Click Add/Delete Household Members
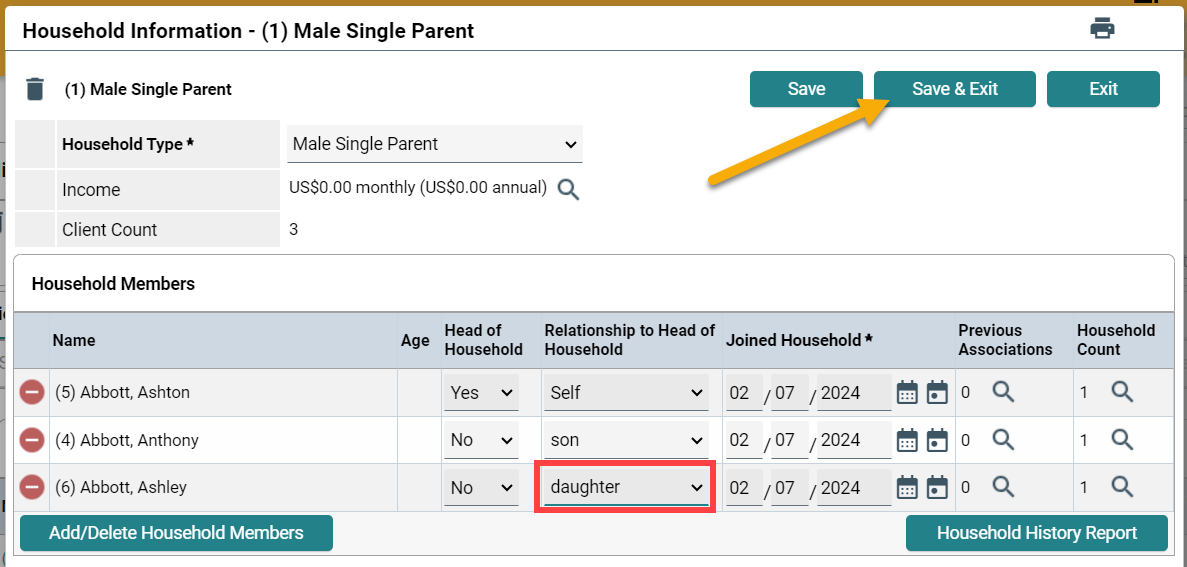1187x567 pixels. click(x=176, y=533)
